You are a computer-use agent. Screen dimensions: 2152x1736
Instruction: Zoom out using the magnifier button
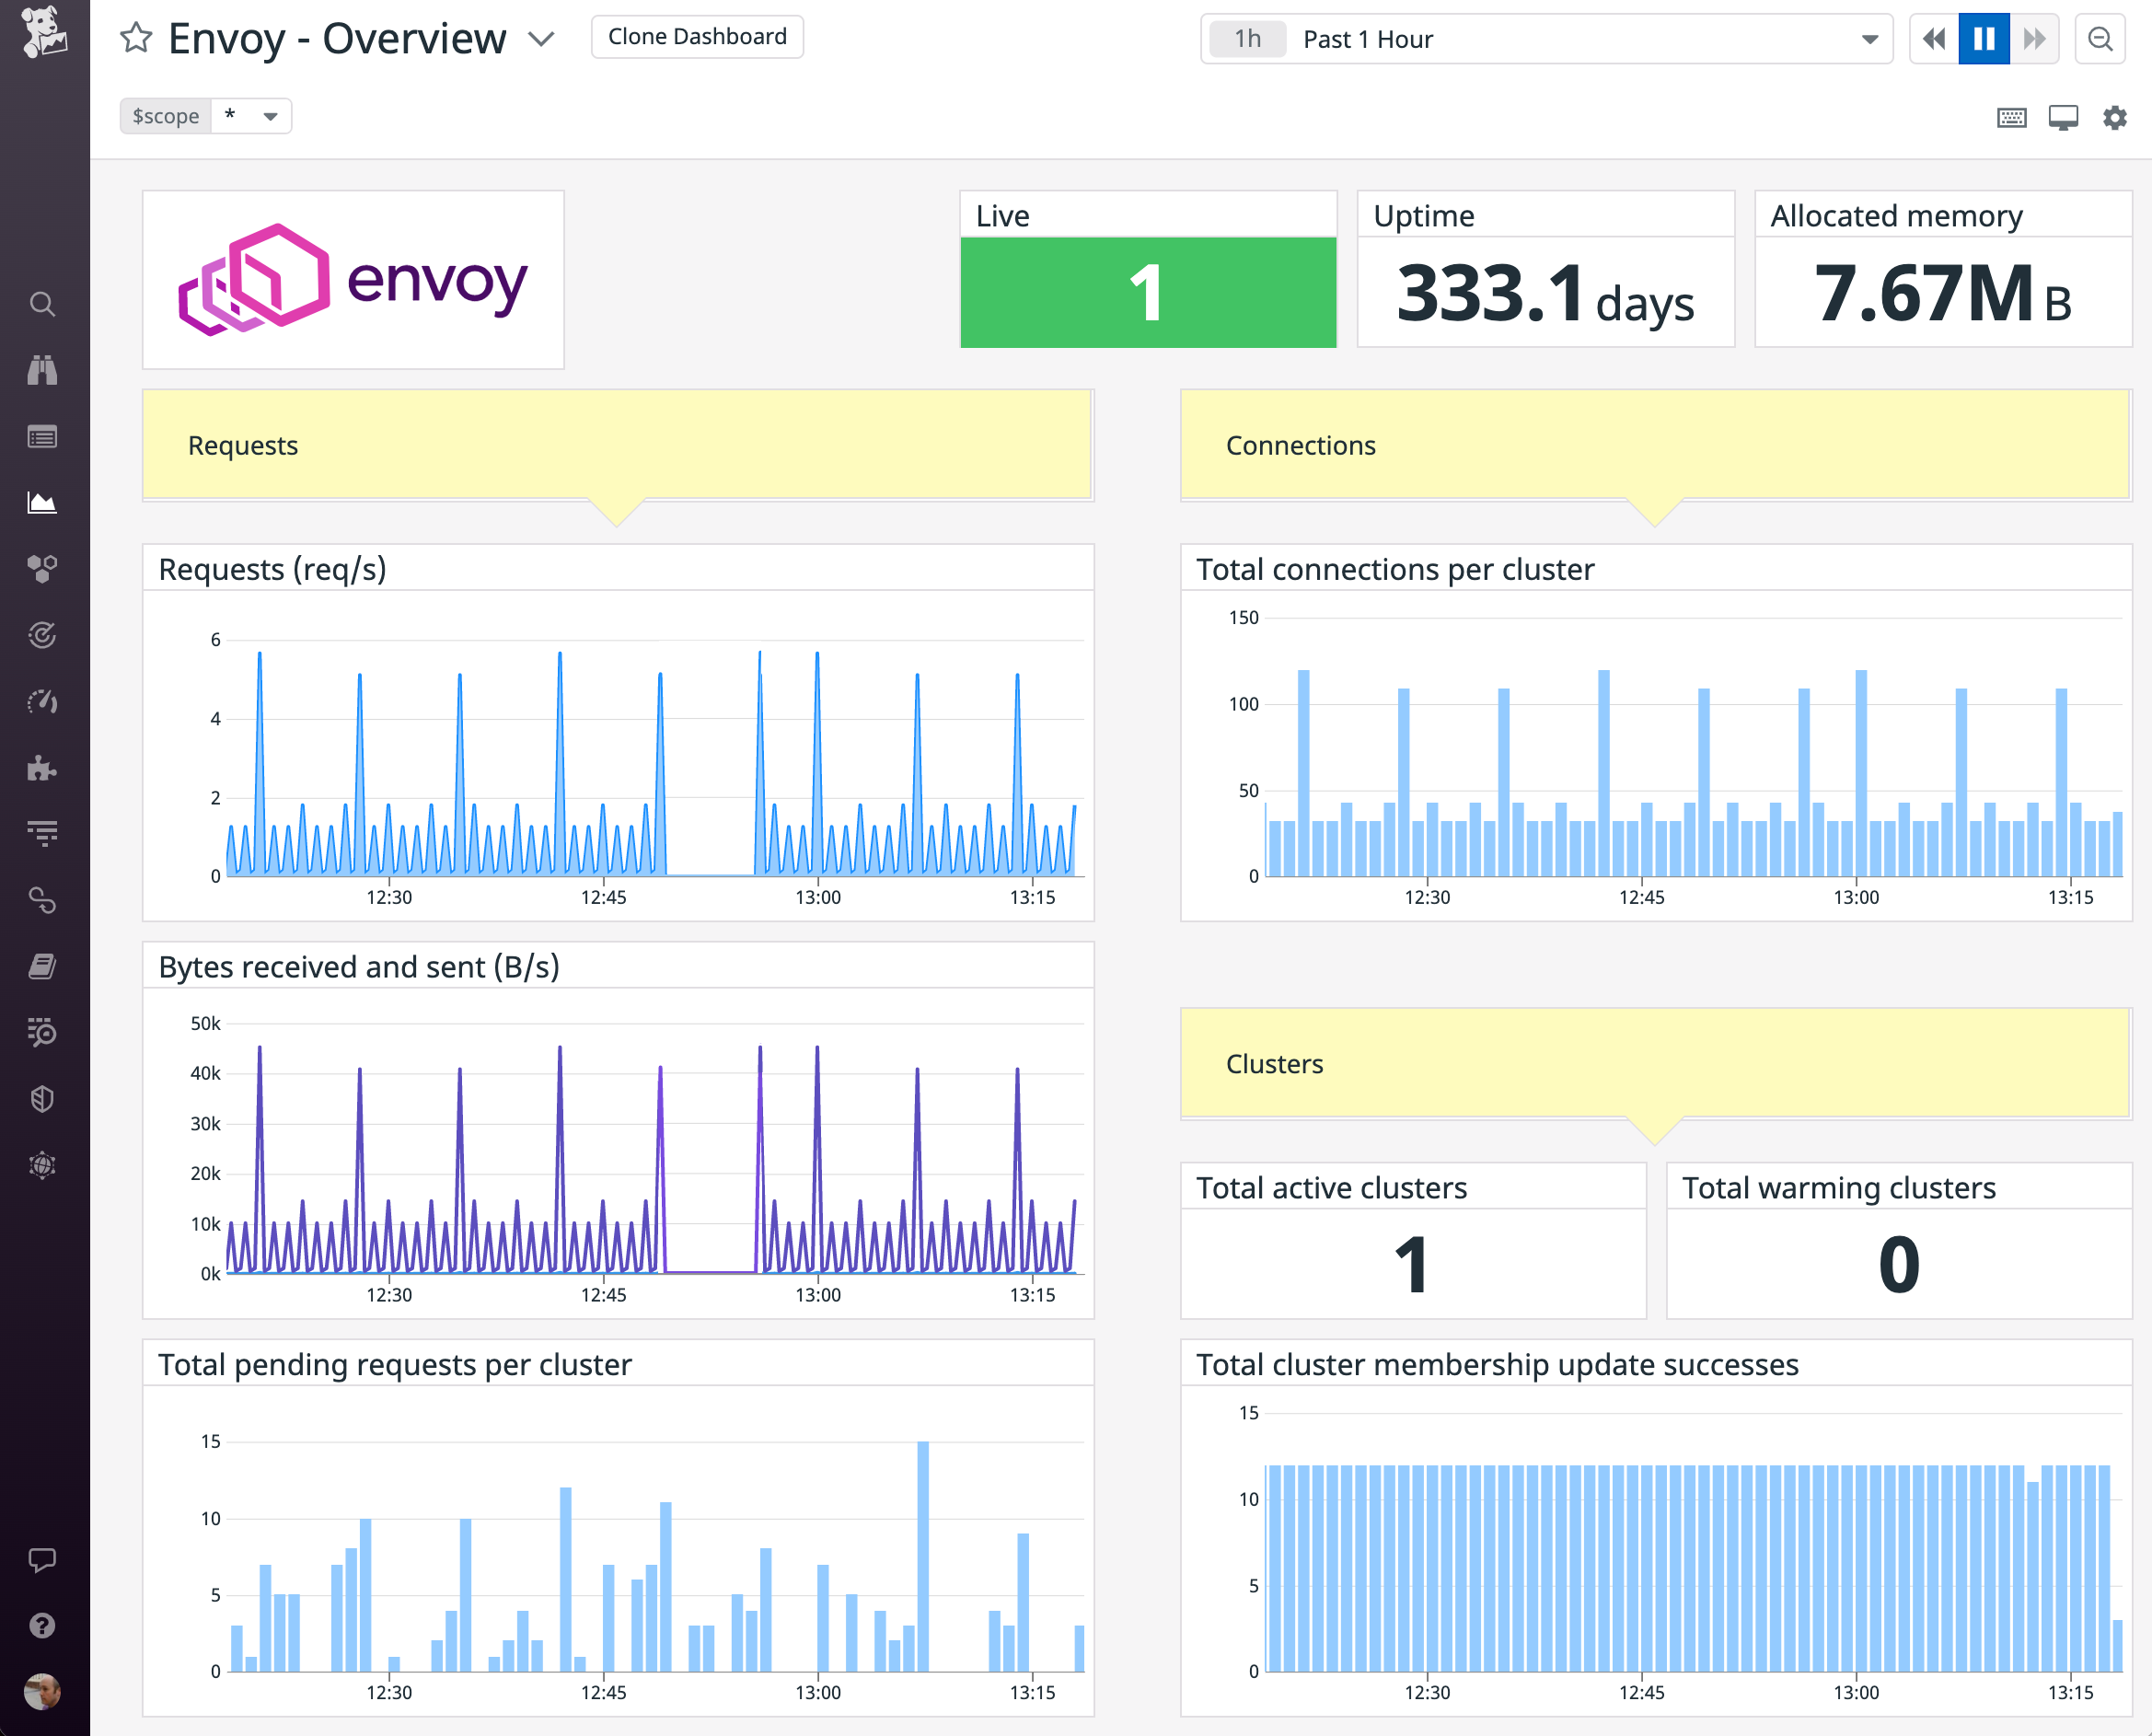coord(2100,39)
